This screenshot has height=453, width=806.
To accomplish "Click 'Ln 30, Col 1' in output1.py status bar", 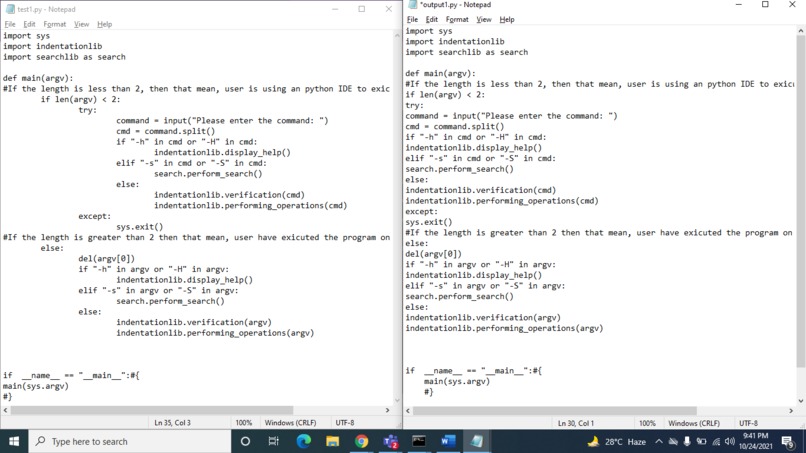I will [576, 423].
